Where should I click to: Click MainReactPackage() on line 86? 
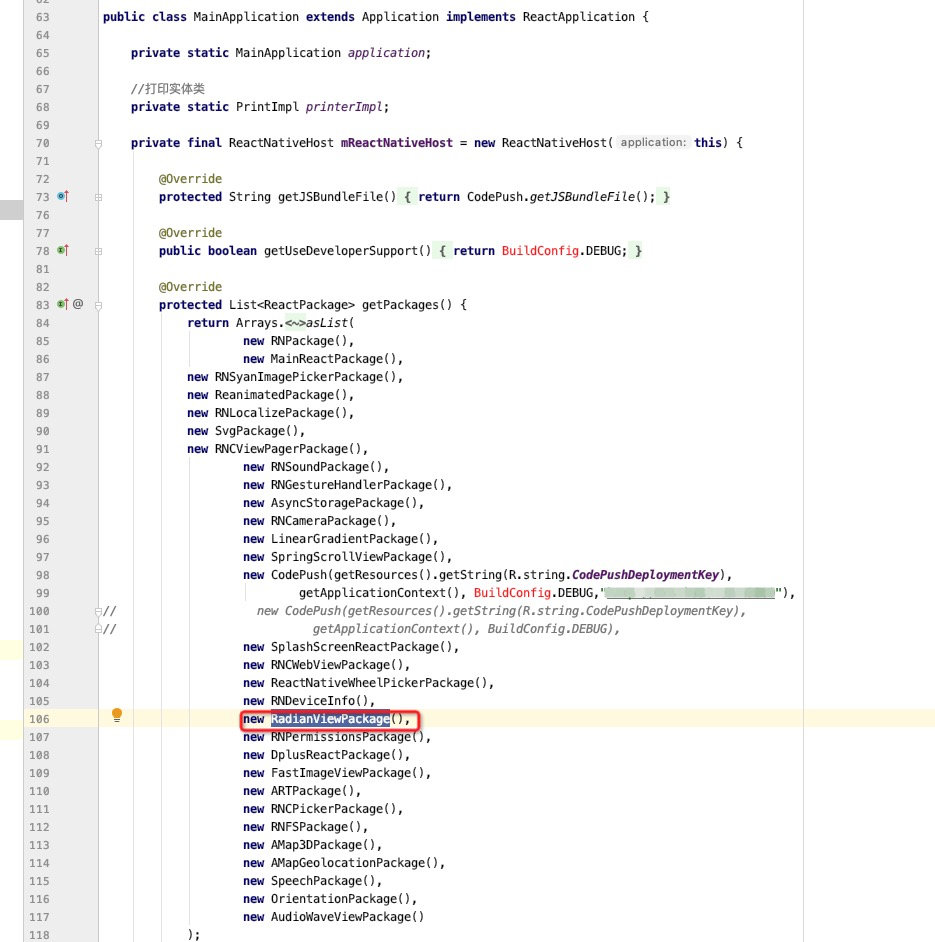pos(333,359)
